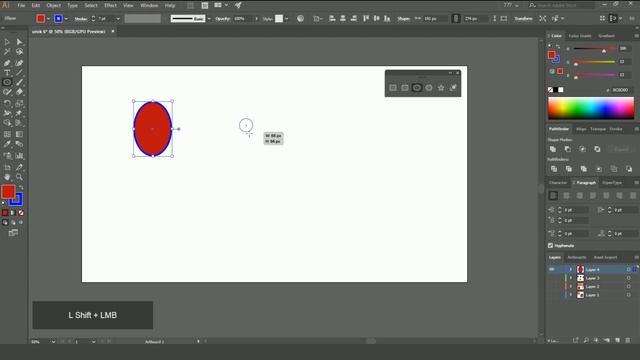Viewport: 640px width, 360px height.
Task: Select the Rotate tool
Action: tap(7, 103)
